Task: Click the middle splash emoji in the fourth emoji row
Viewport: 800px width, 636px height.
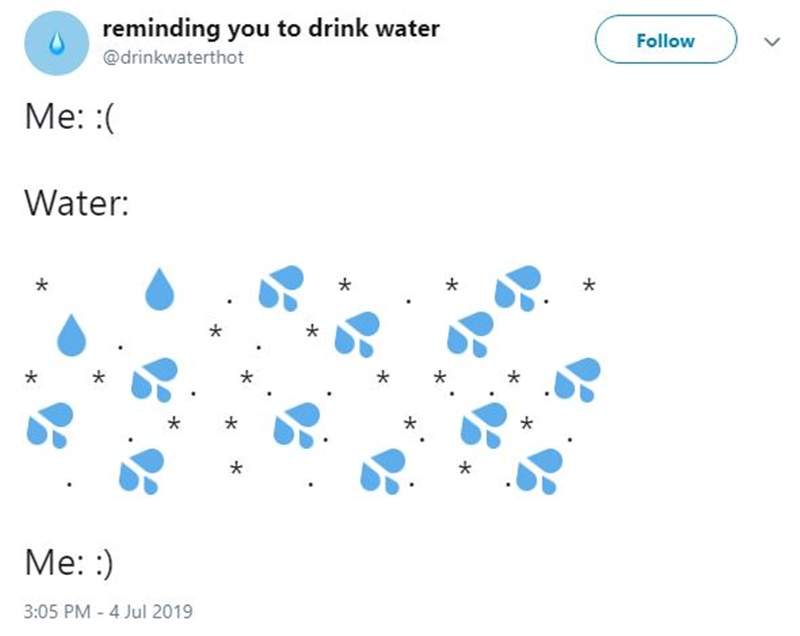Action: (296, 425)
